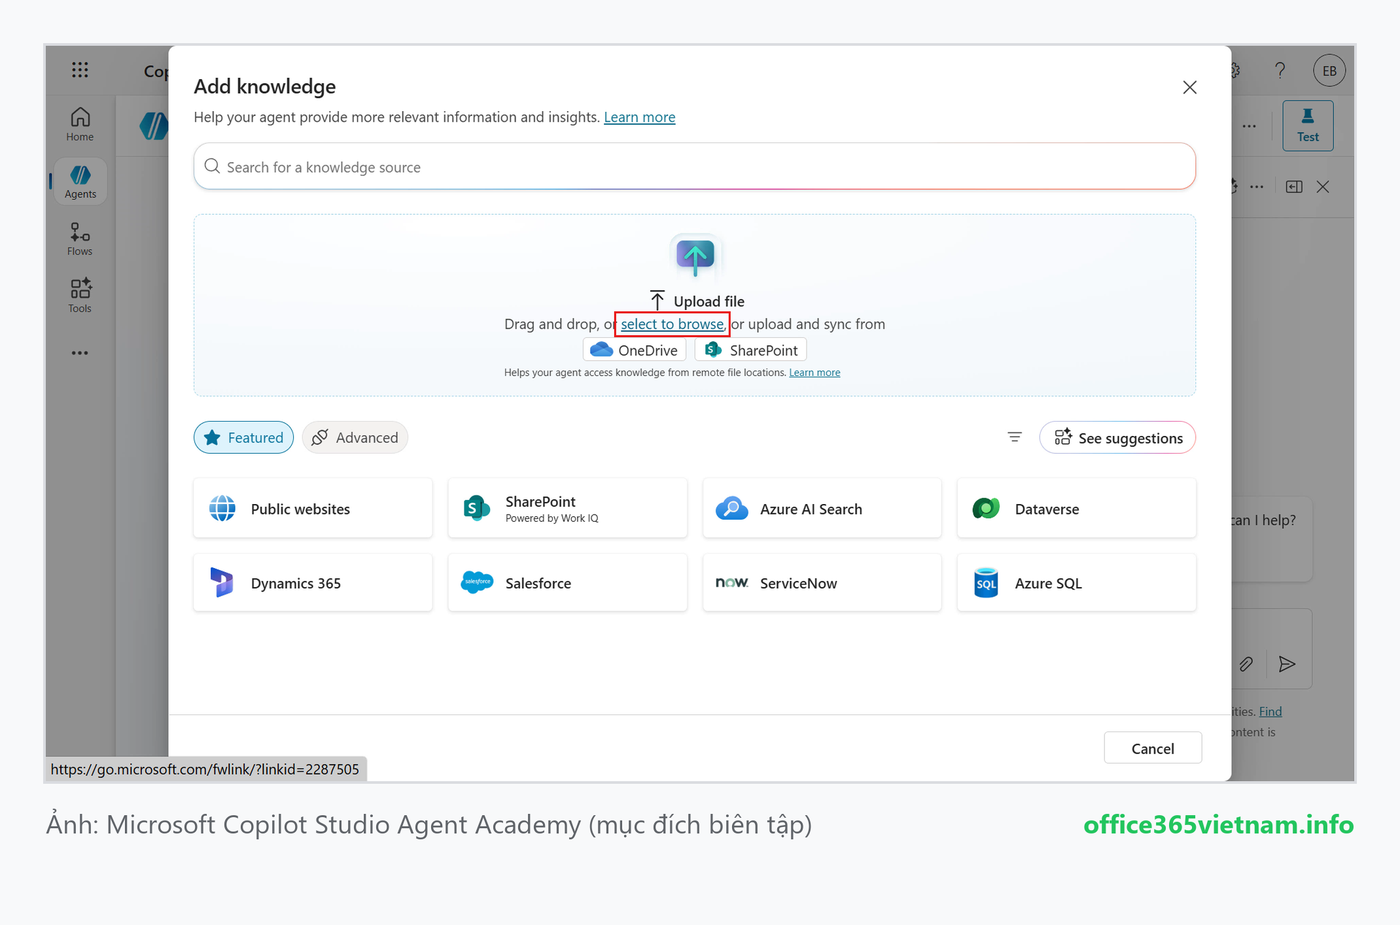The height and width of the screenshot is (925, 1400).
Task: Close the background test chat panel
Action: [1323, 187]
